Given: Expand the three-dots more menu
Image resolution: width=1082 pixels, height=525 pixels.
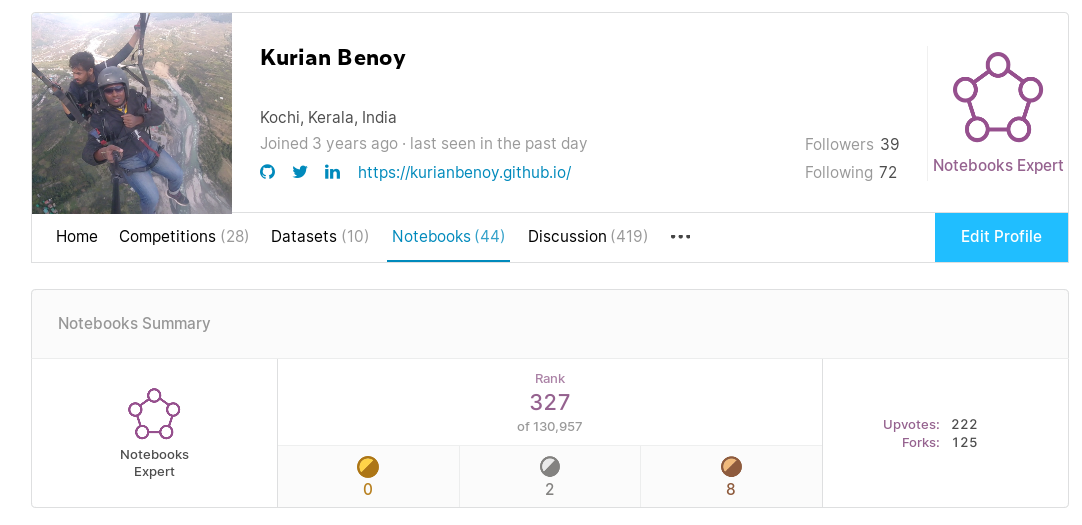Looking at the screenshot, I should [x=681, y=237].
